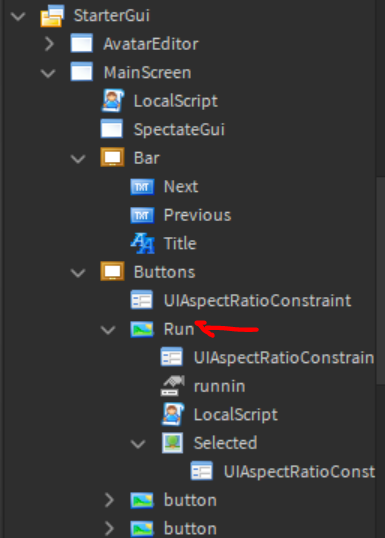Click the Explorer vertical scrollbar
The width and height of the screenshot is (385, 538).
point(381,281)
